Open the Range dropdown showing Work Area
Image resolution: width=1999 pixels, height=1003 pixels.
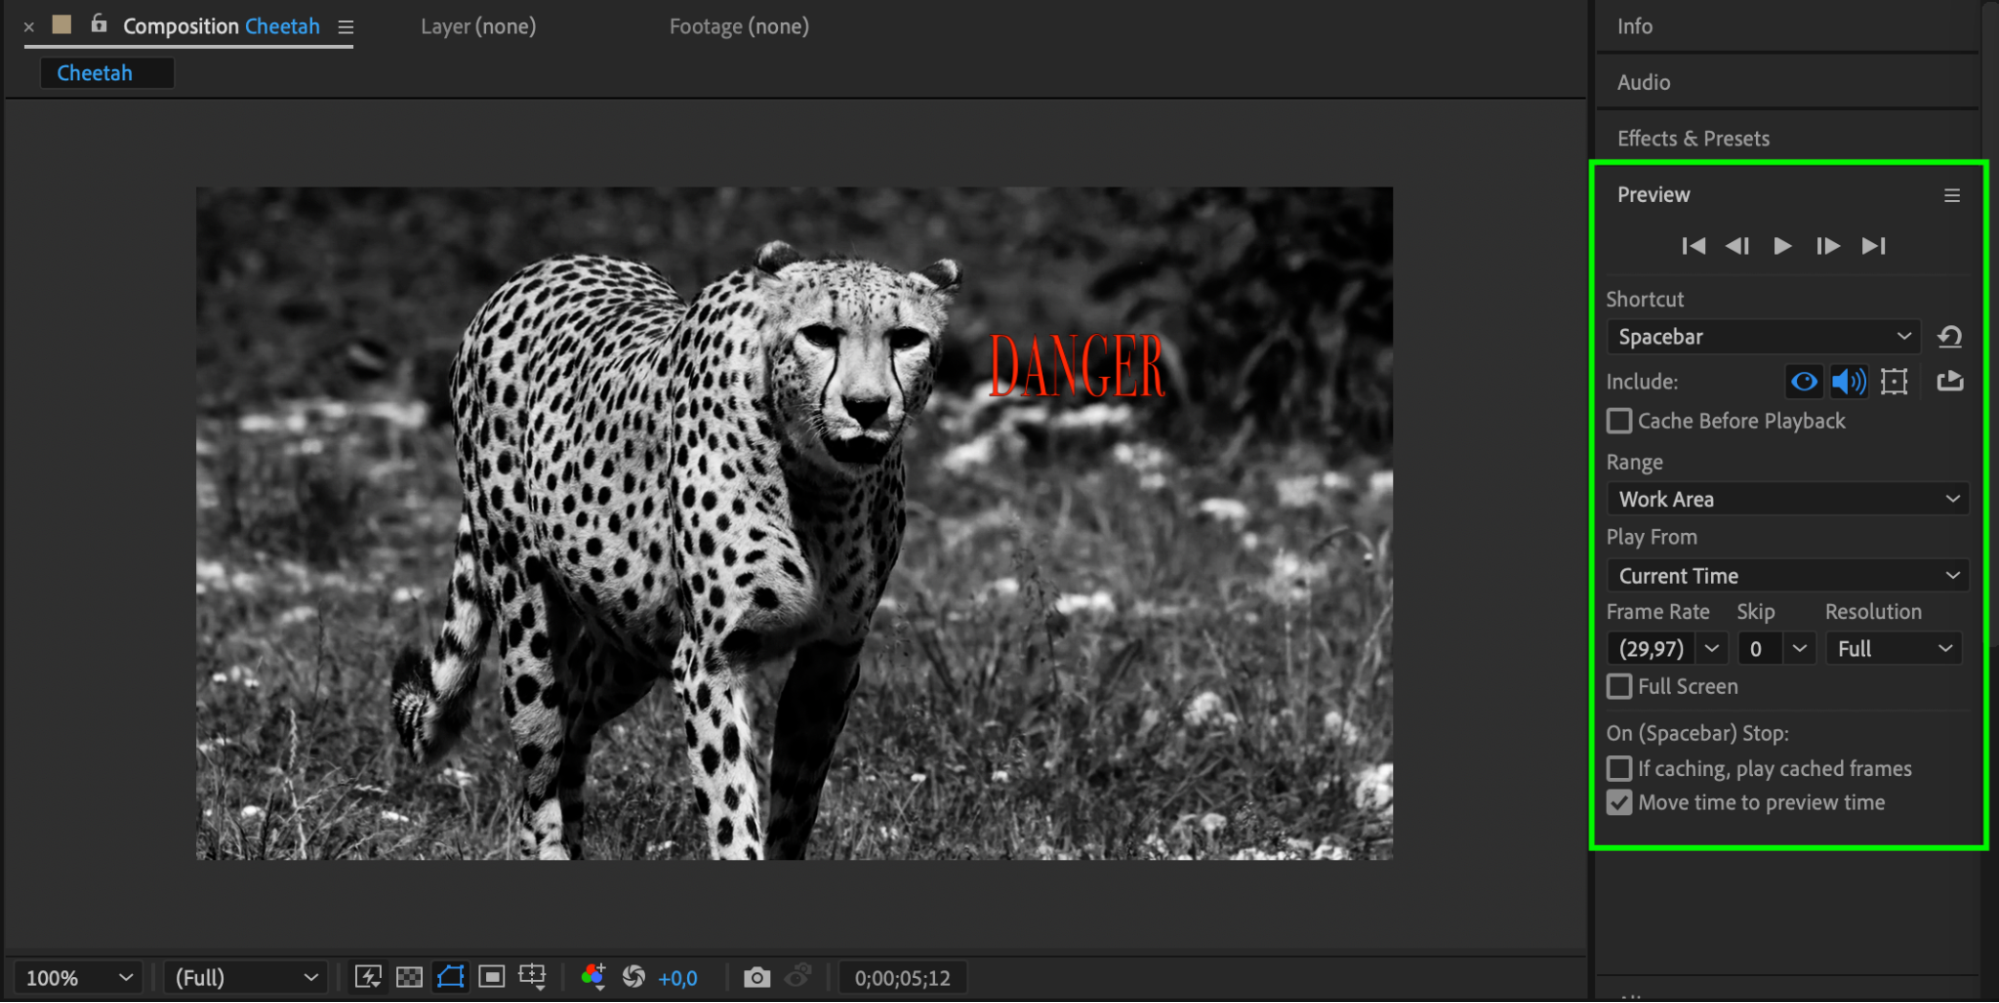(1787, 499)
